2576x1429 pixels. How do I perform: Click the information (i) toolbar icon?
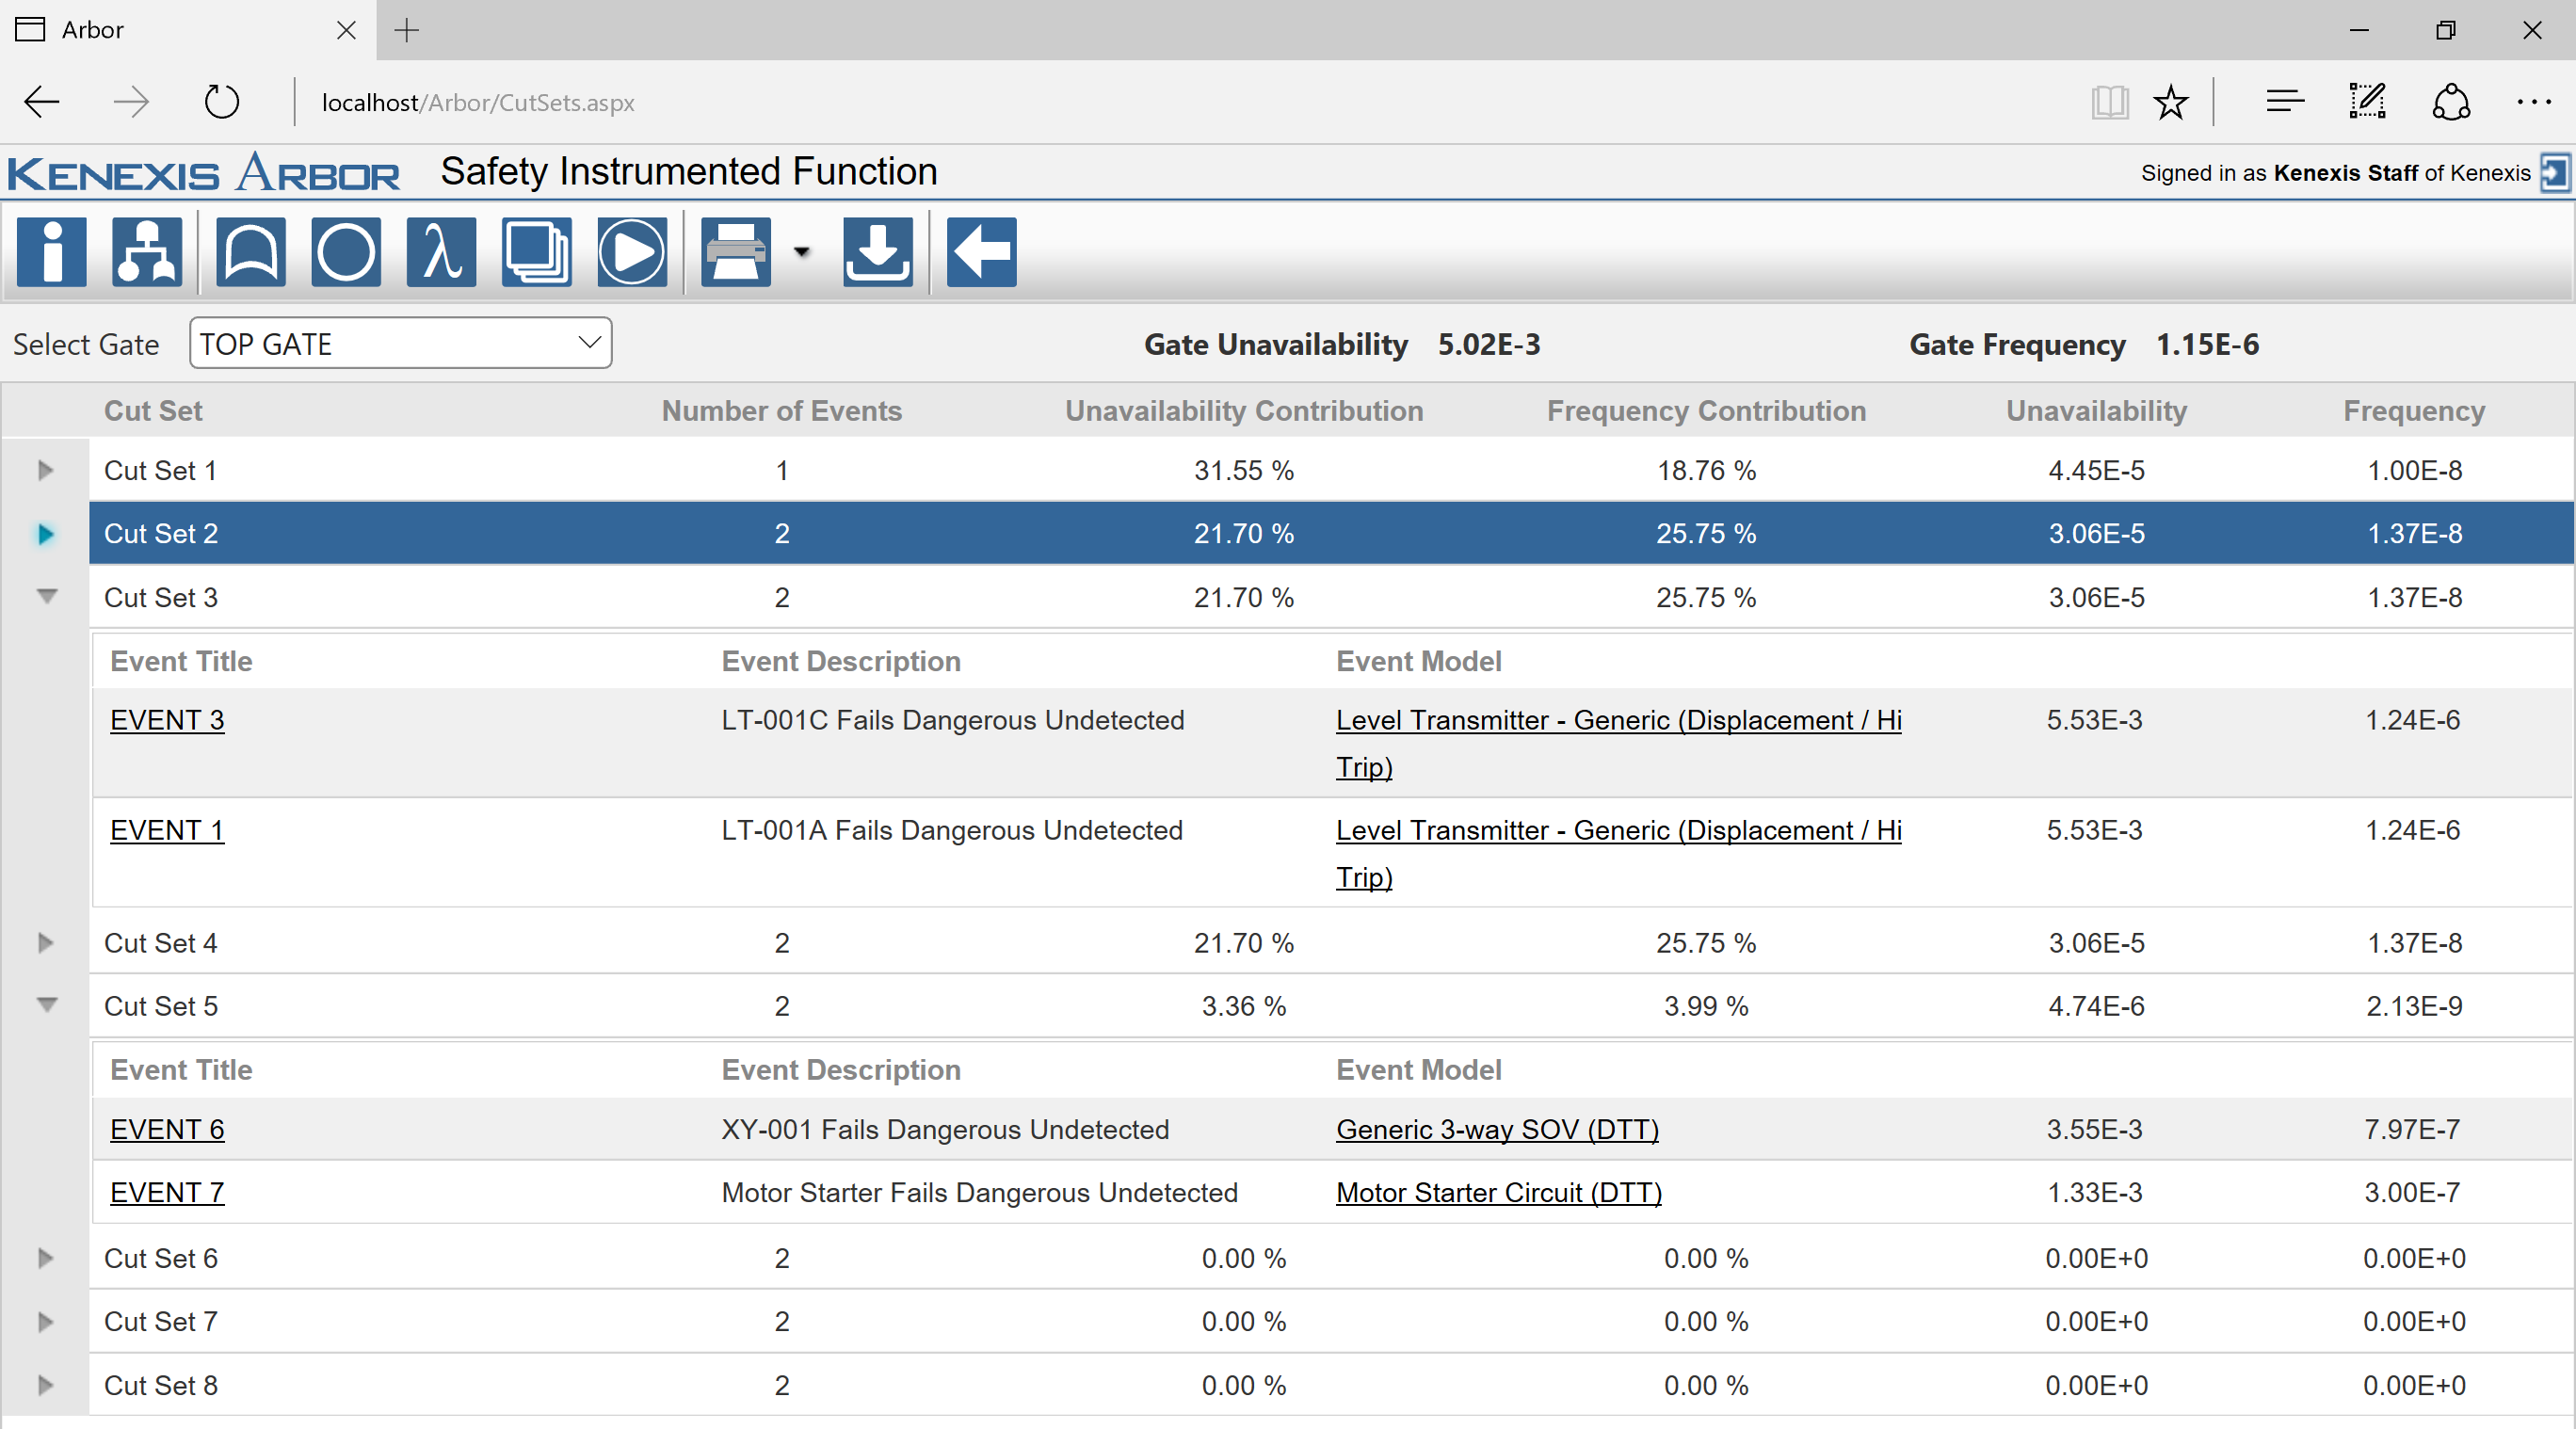(x=51, y=252)
